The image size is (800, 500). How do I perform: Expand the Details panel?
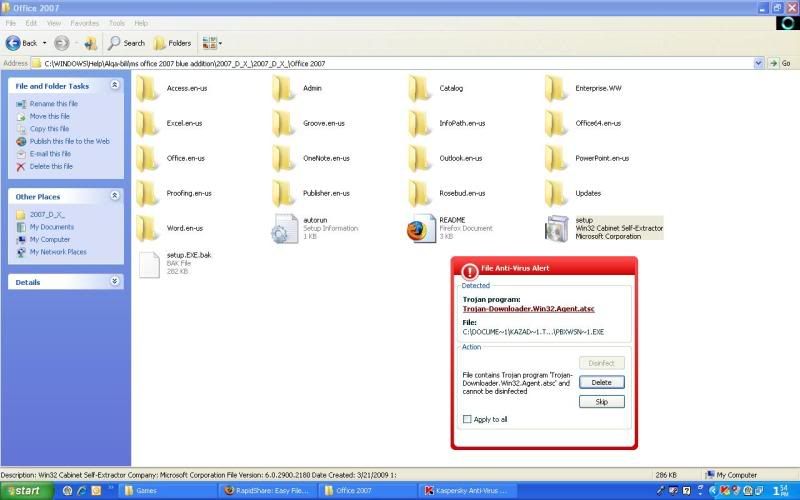(115, 282)
